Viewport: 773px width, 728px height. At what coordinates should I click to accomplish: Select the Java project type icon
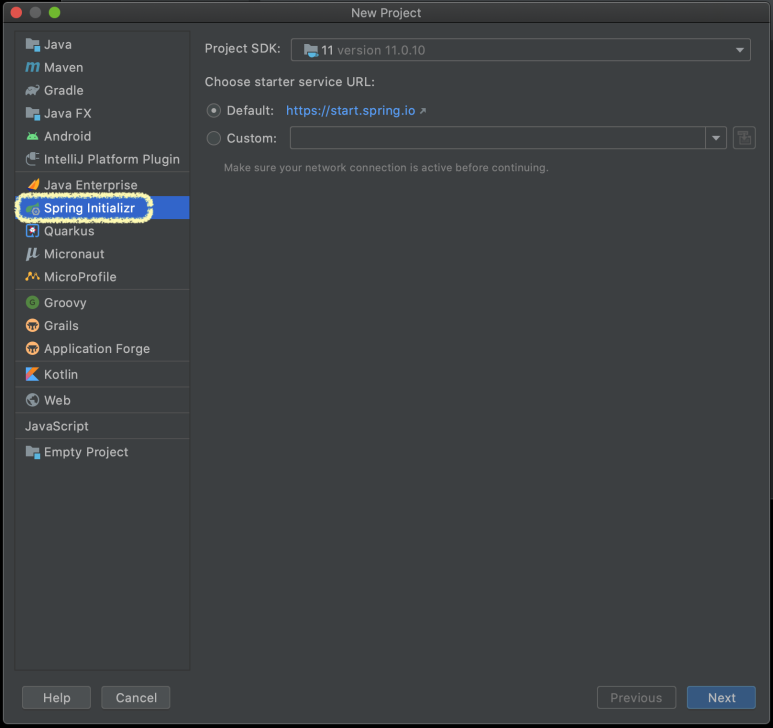(33, 44)
